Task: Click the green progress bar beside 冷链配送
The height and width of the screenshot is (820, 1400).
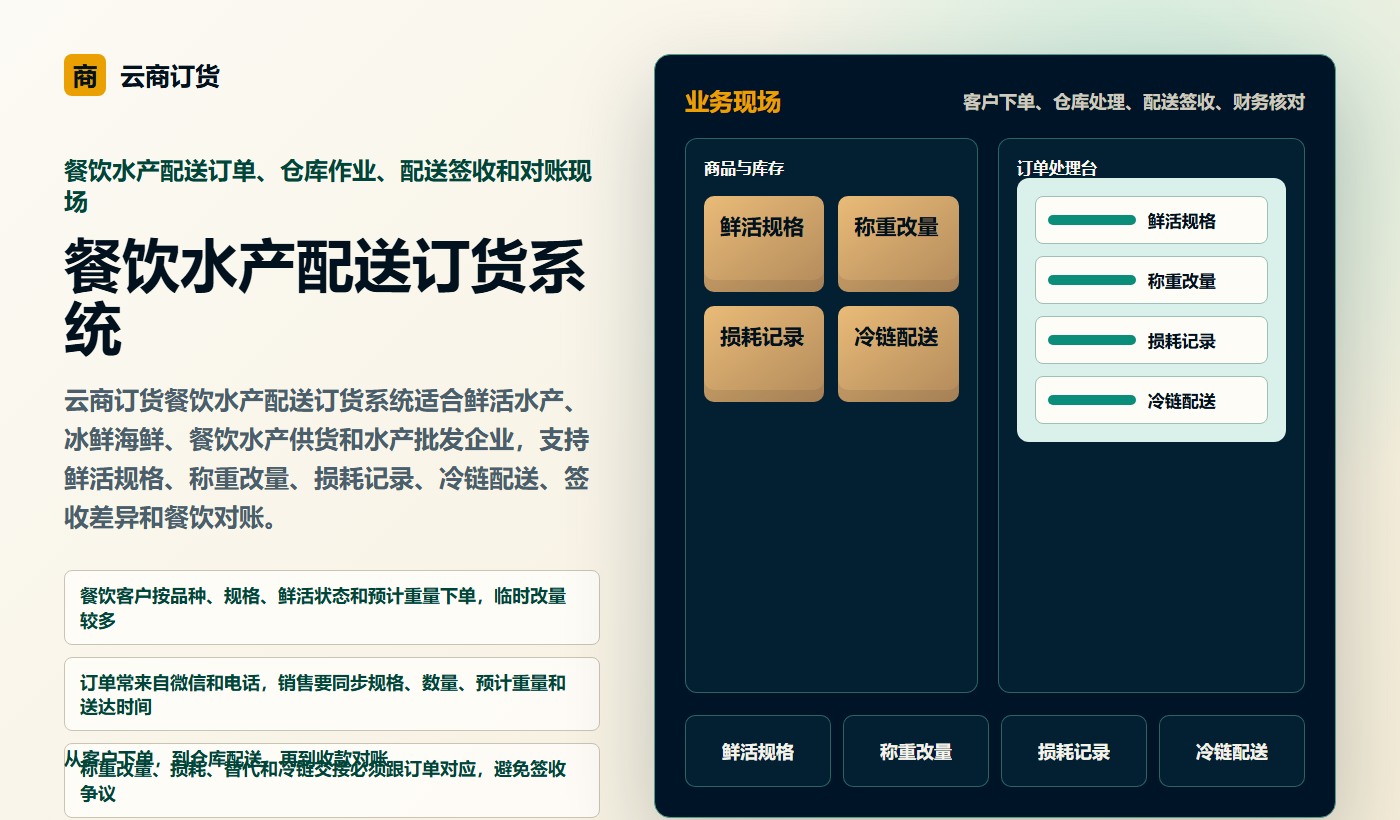Action: click(1092, 400)
